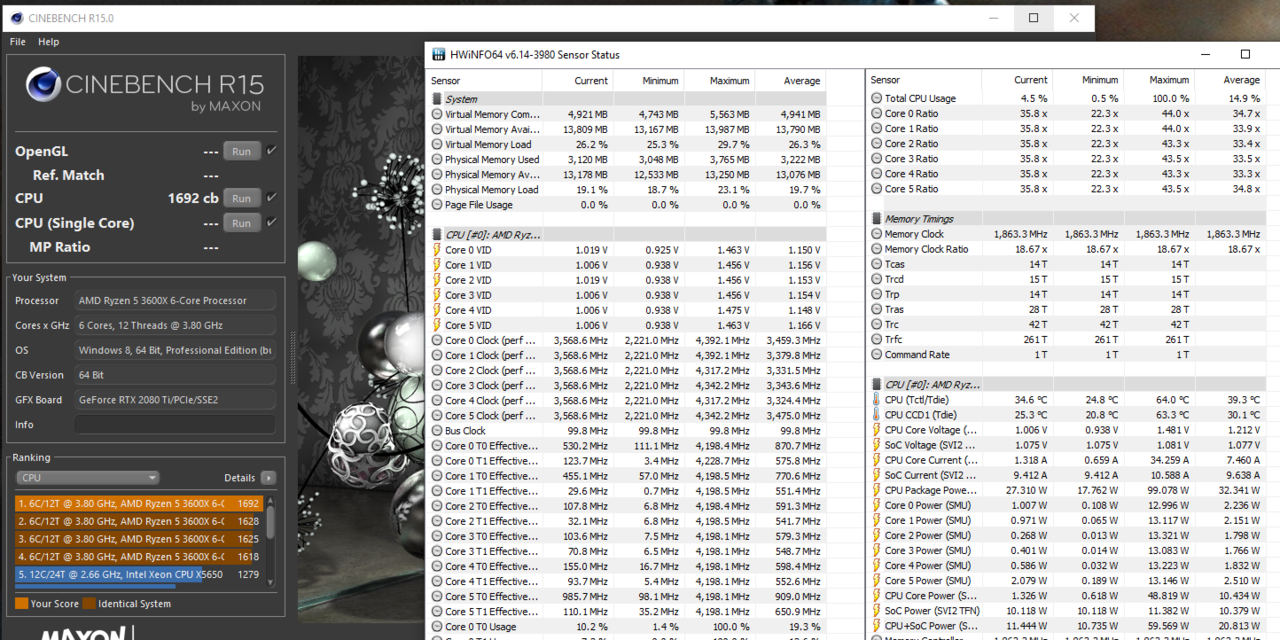1280x640 pixels.
Task: Click the right pane Minimum column header
Action: (x=1088, y=80)
